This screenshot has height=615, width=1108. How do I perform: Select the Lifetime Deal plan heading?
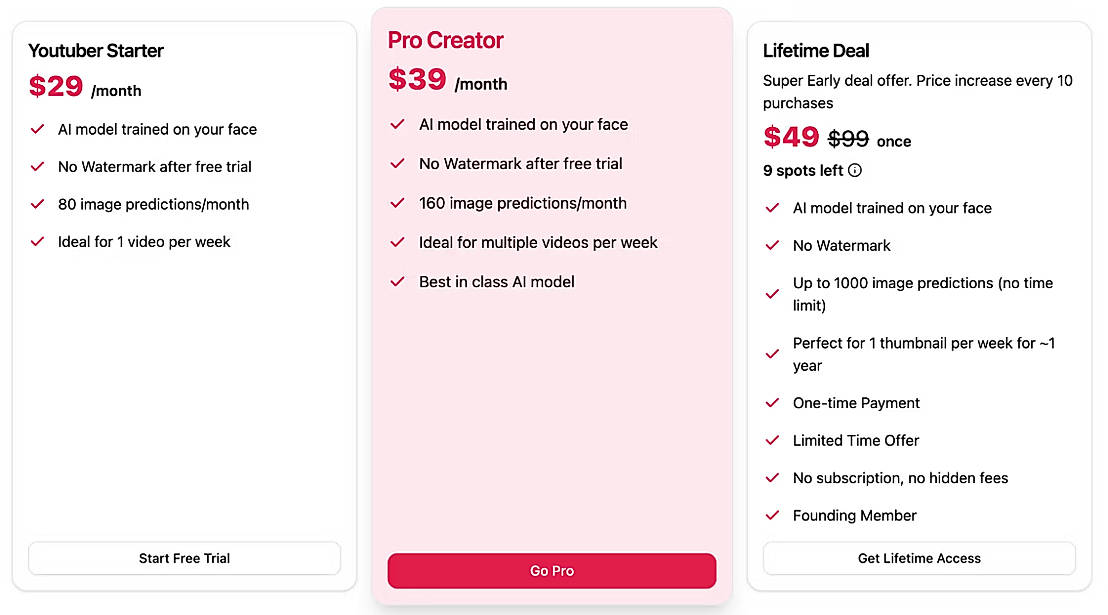coord(816,51)
